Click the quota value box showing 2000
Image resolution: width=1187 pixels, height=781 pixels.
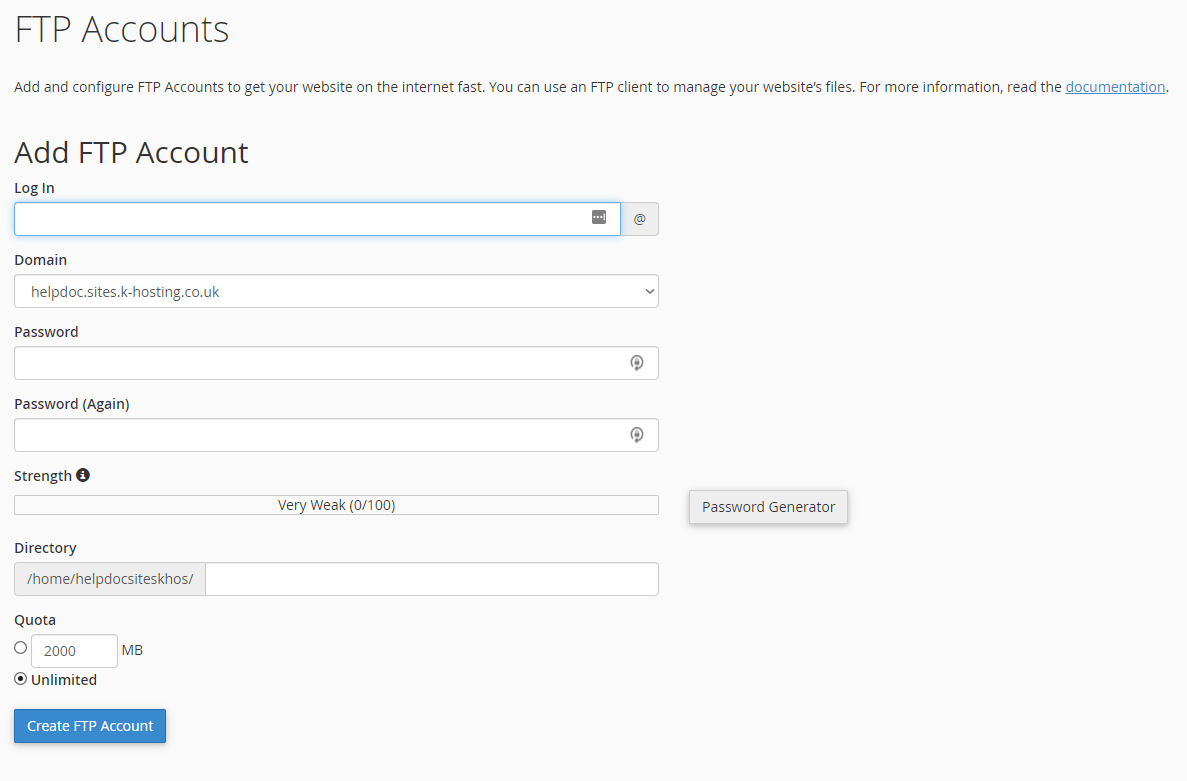point(74,651)
